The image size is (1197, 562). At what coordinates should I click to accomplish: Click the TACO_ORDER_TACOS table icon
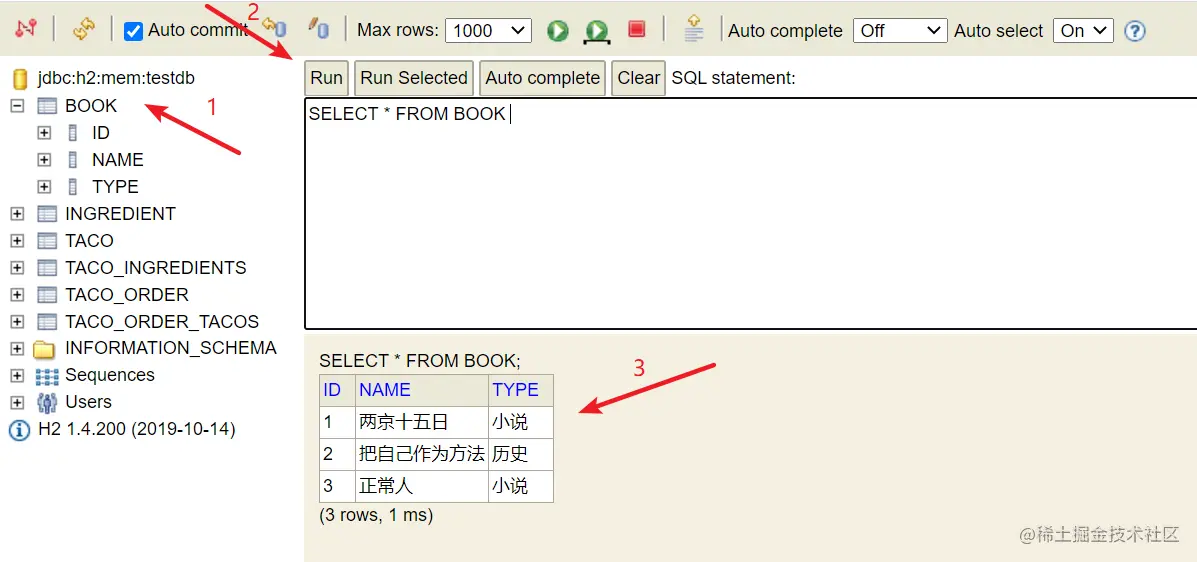(47, 322)
